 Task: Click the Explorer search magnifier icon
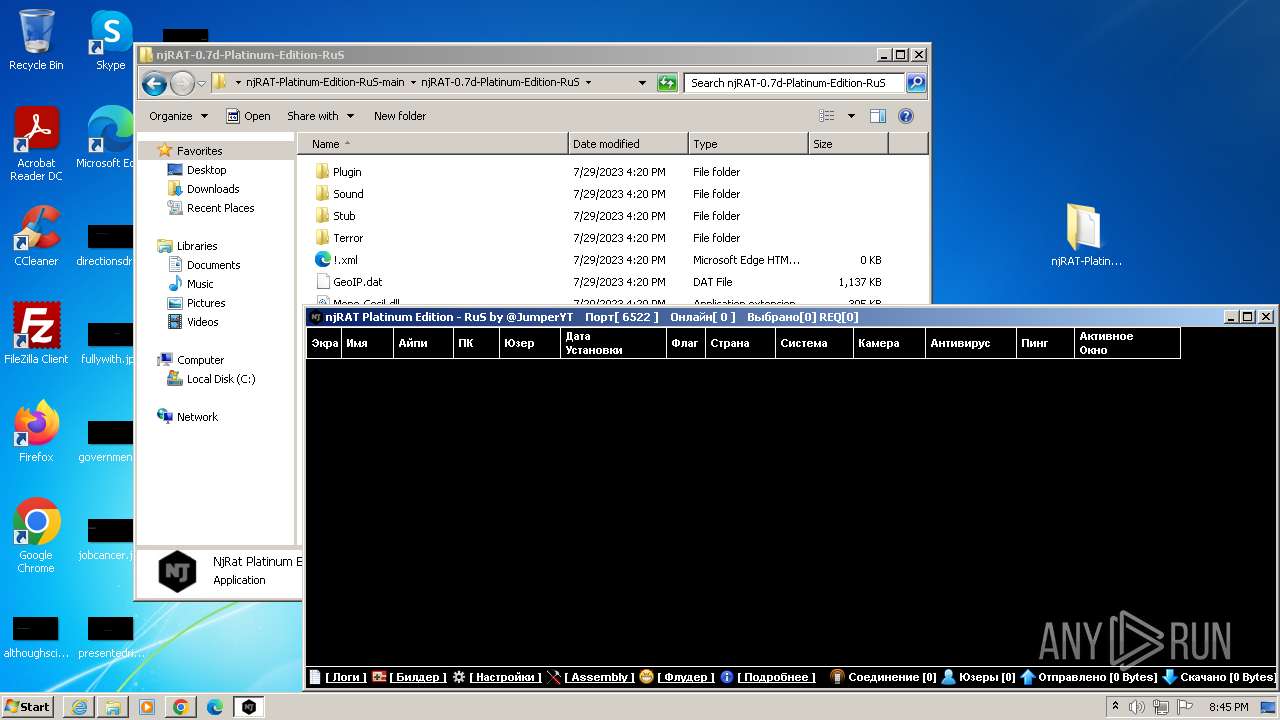point(915,83)
